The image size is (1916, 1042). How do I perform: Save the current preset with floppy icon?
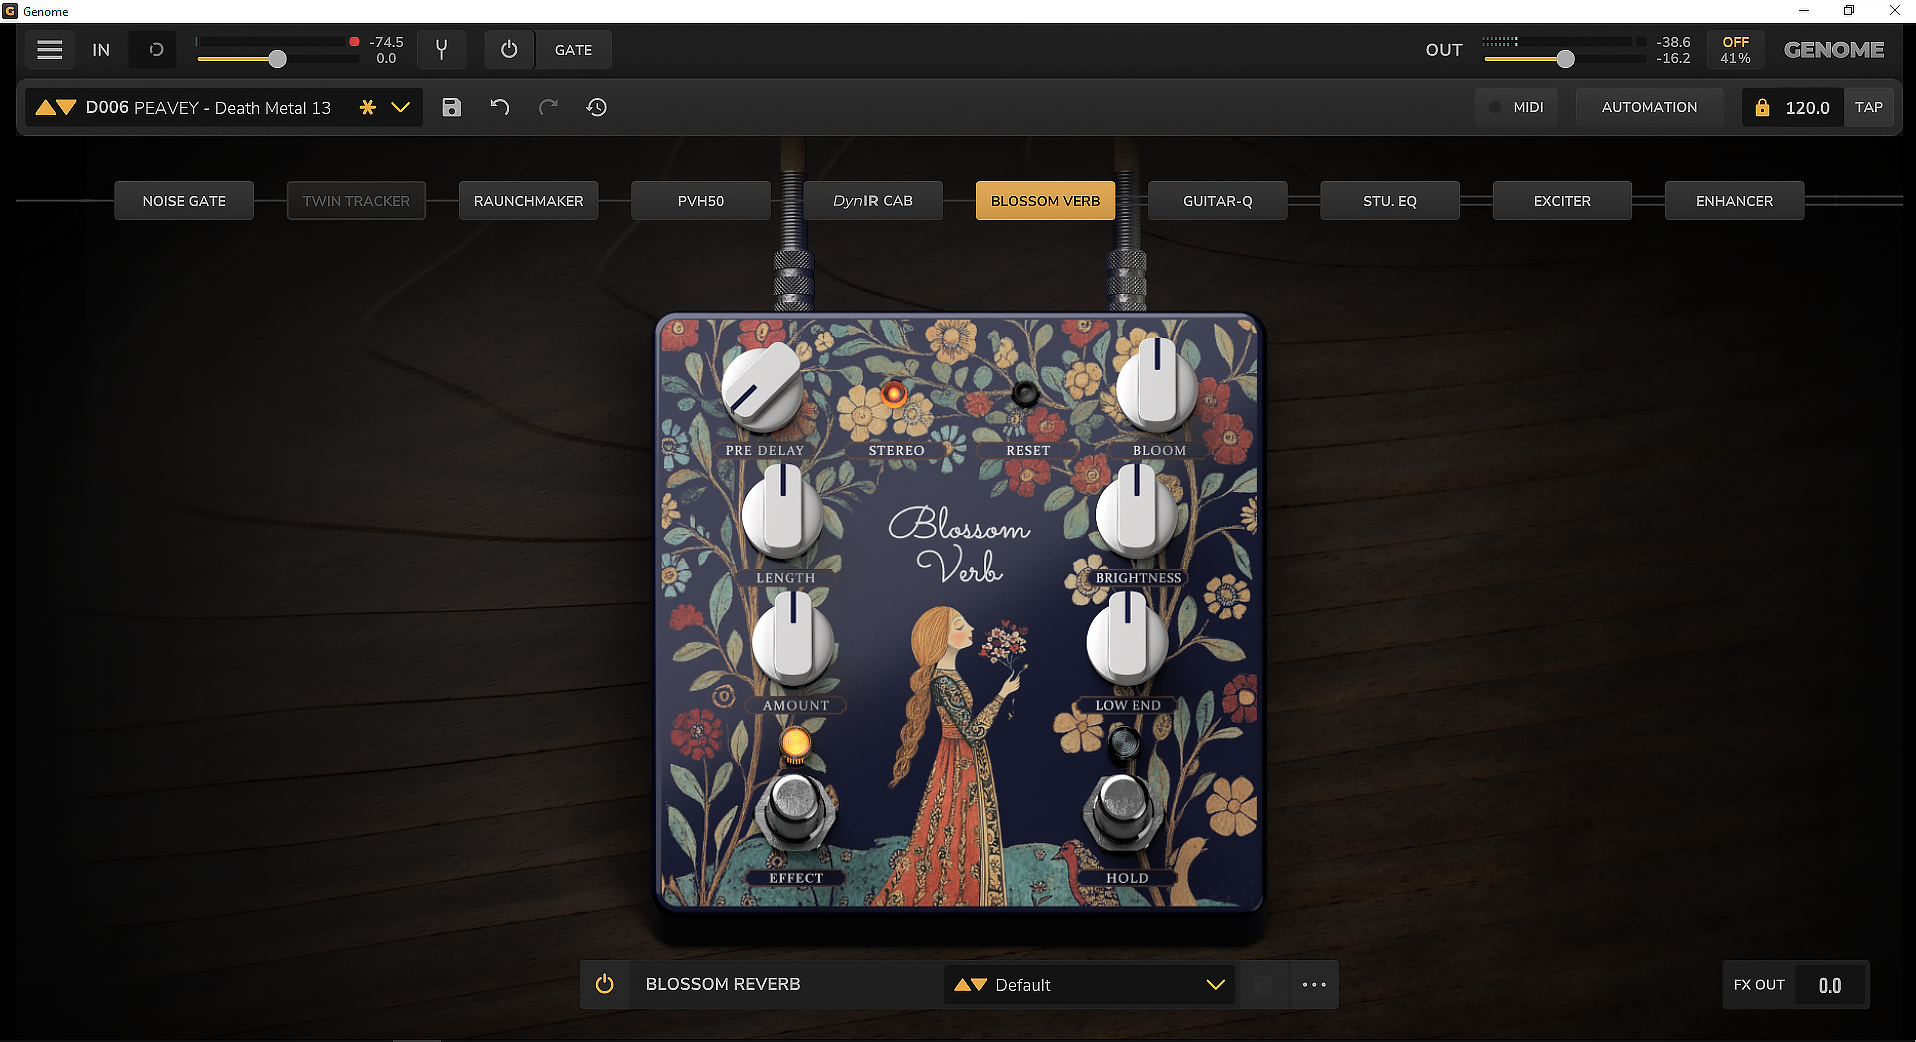coord(452,107)
